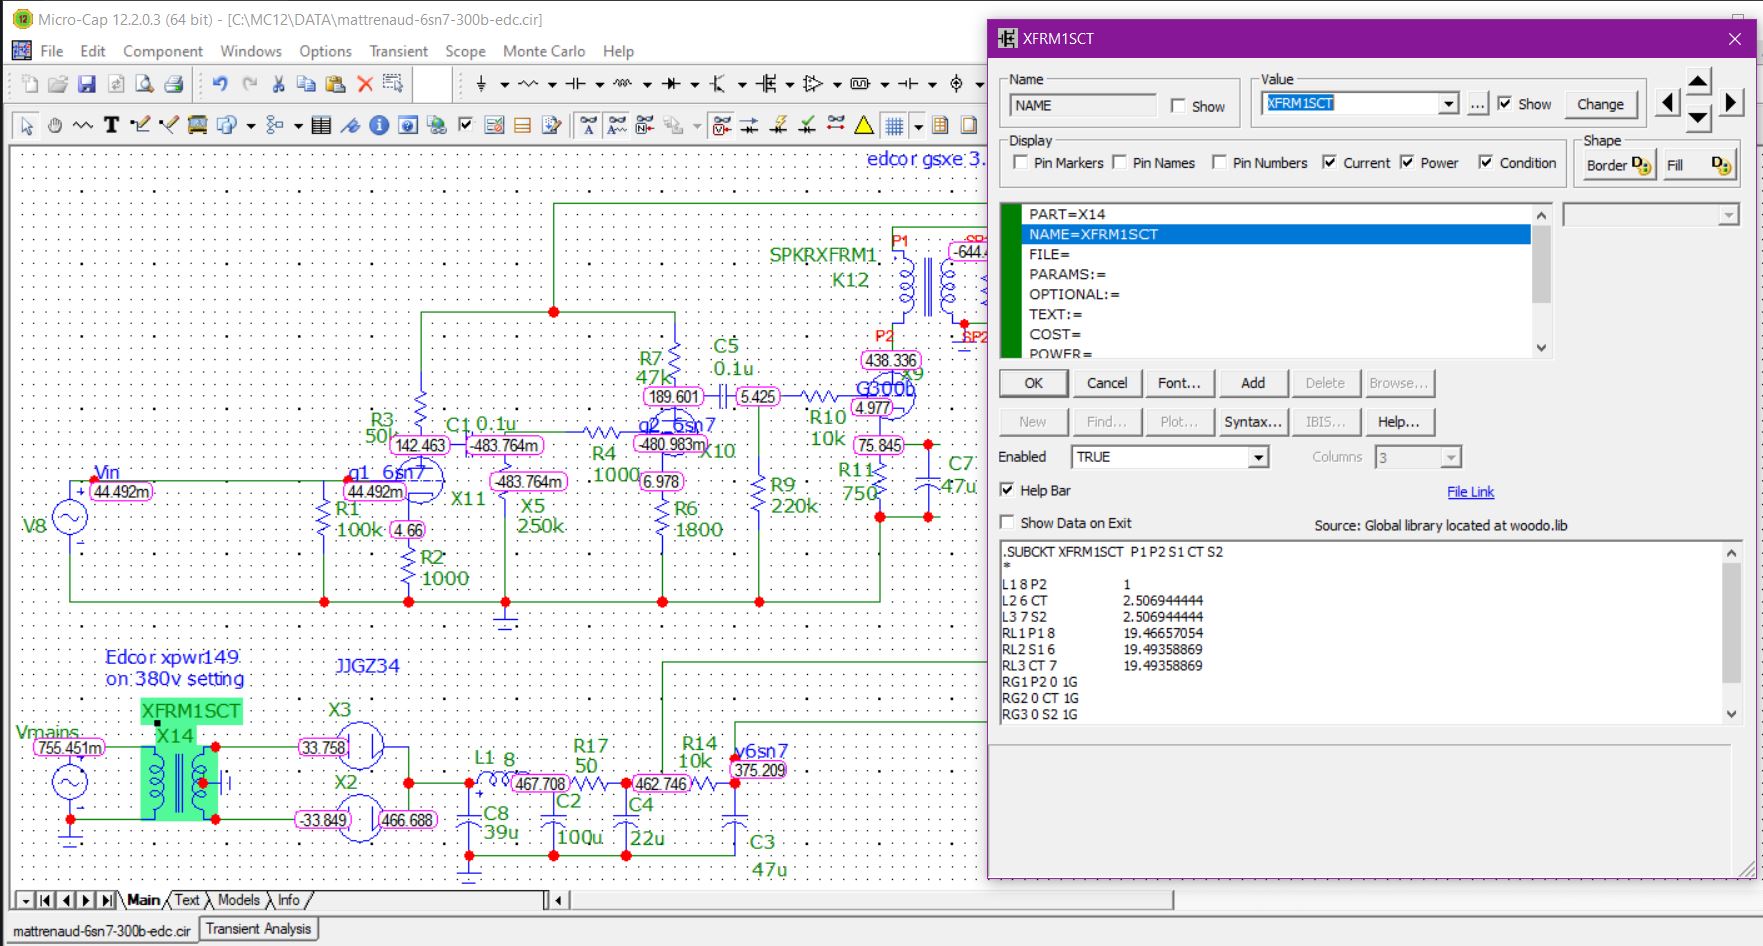Screen dimensions: 1763x946
Task: Enable the Pin Numbers checkbox
Action: [1219, 162]
